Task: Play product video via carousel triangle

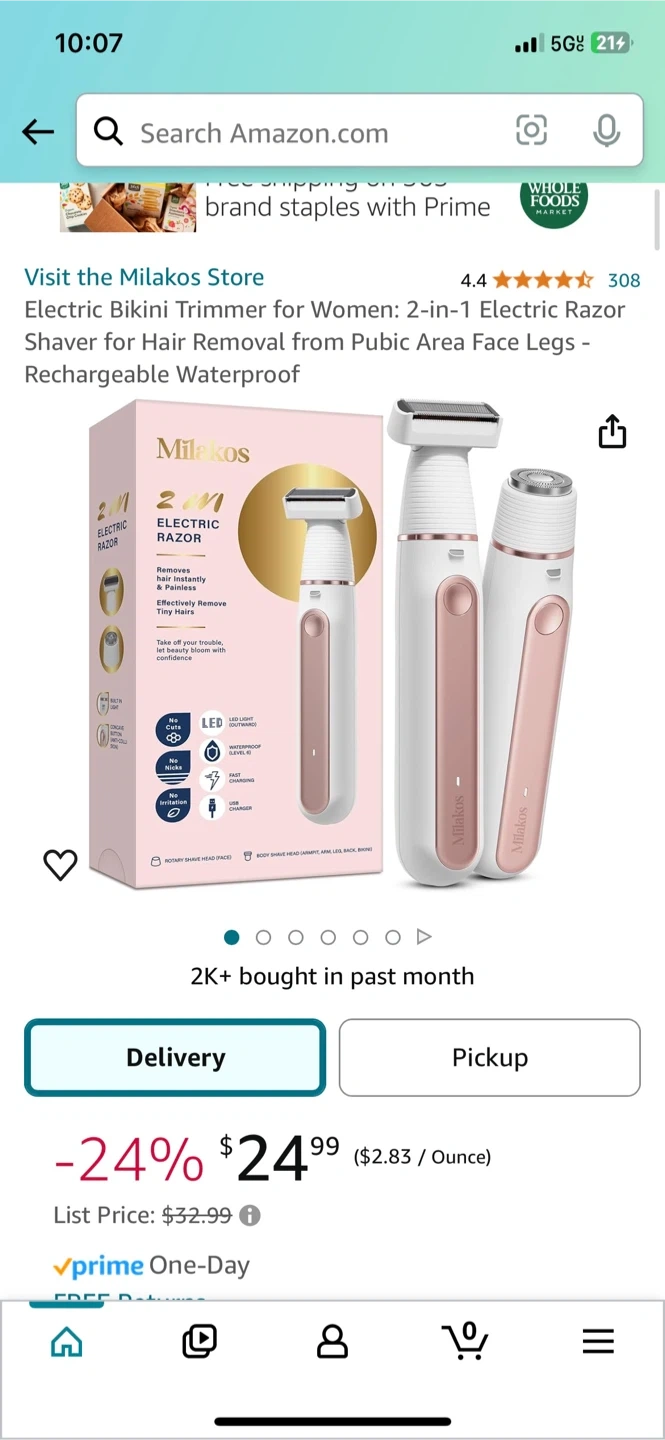Action: (424, 937)
